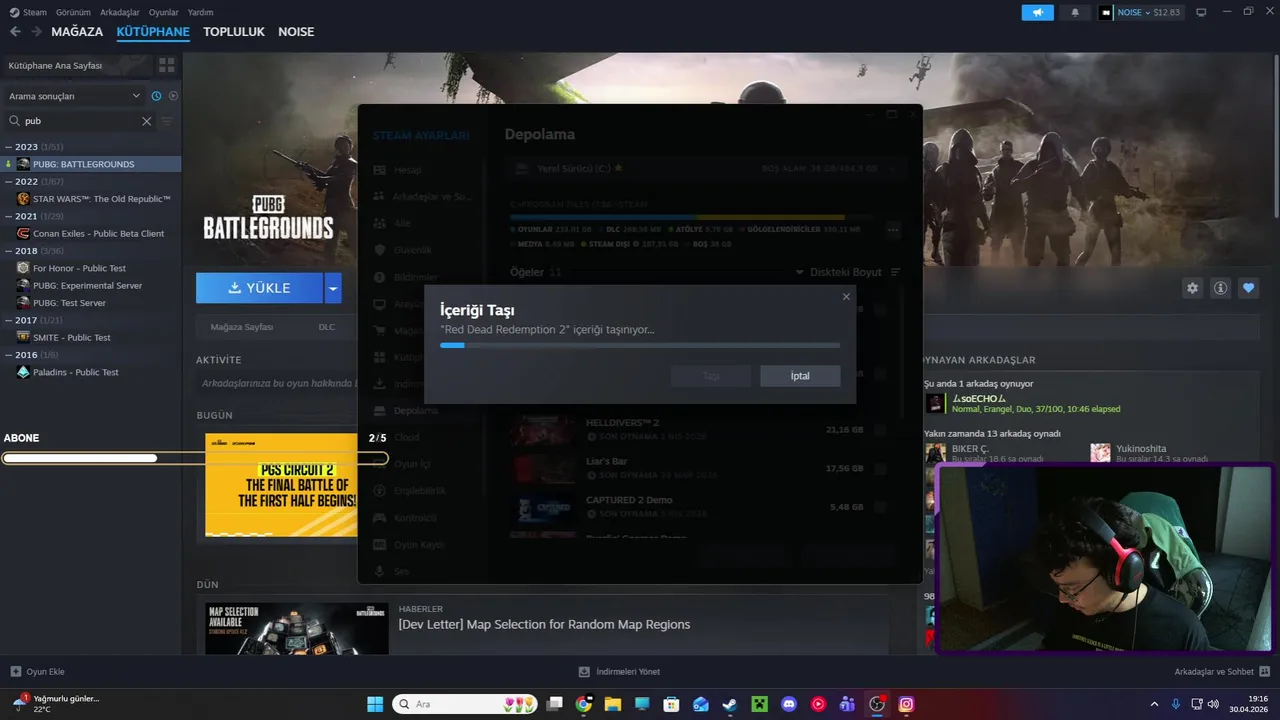Open the Arkadaşlar menu
1280x720 pixels.
pyautogui.click(x=120, y=12)
